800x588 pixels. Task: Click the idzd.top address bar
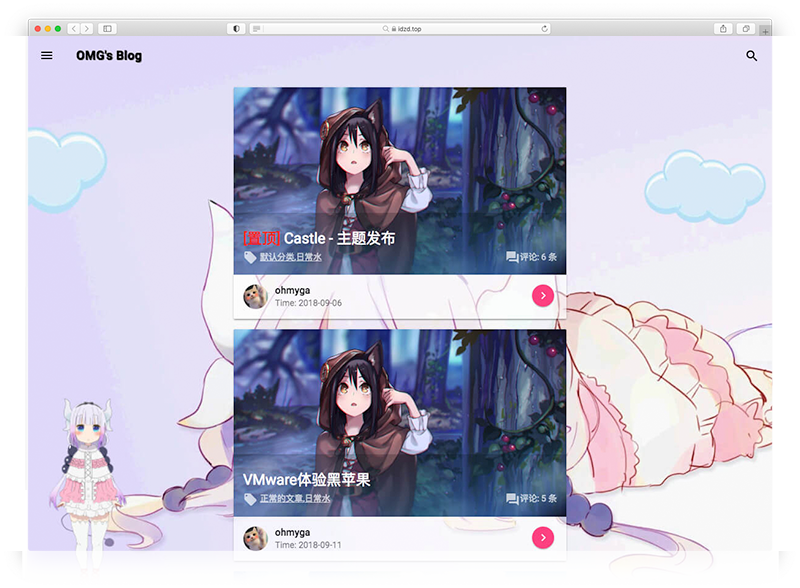click(x=400, y=29)
